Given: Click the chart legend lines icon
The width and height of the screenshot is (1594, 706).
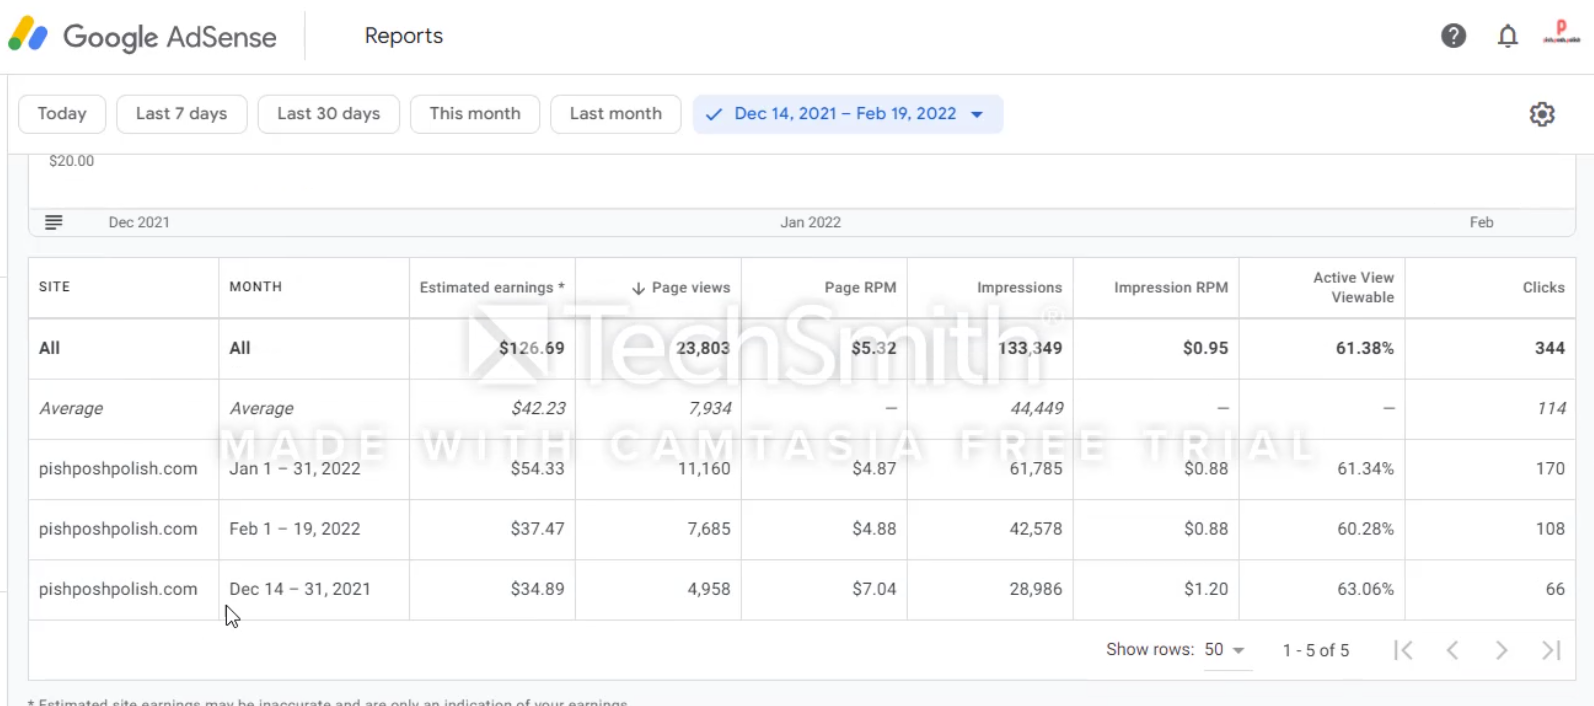Looking at the screenshot, I should [54, 222].
